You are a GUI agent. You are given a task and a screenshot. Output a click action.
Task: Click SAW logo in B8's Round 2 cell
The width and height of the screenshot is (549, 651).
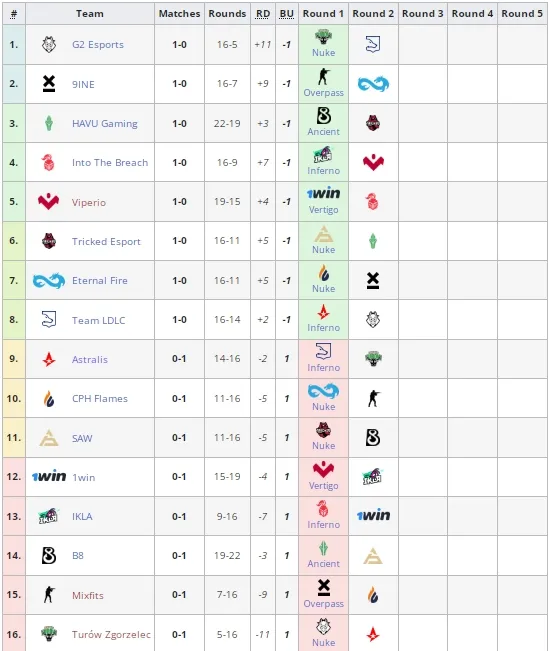pyautogui.click(x=373, y=556)
